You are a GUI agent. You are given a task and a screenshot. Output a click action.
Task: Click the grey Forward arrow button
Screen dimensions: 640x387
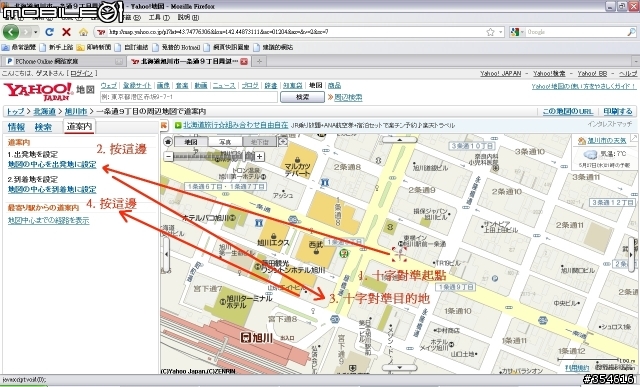tap(26, 32)
